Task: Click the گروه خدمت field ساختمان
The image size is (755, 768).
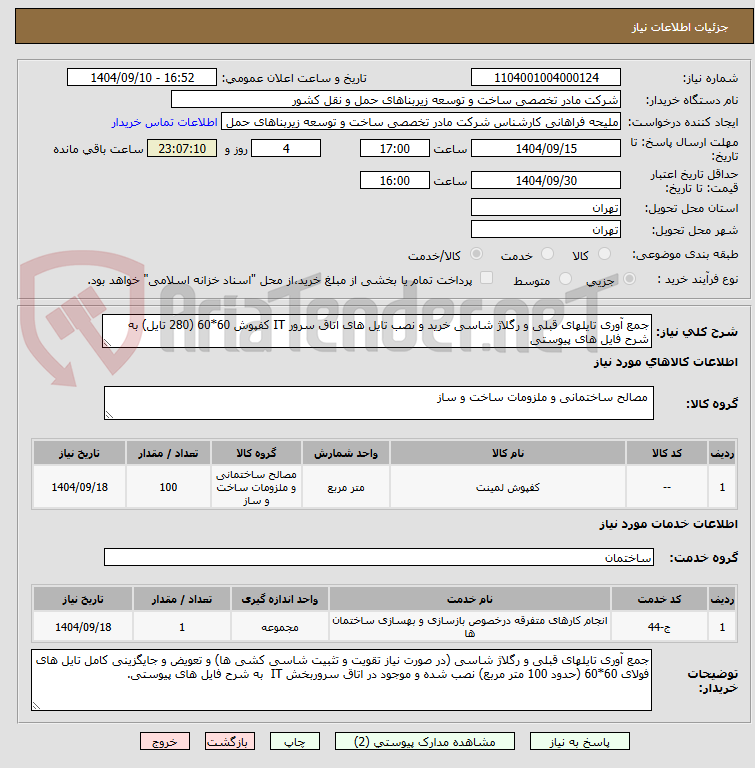Action: pyautogui.click(x=379, y=557)
